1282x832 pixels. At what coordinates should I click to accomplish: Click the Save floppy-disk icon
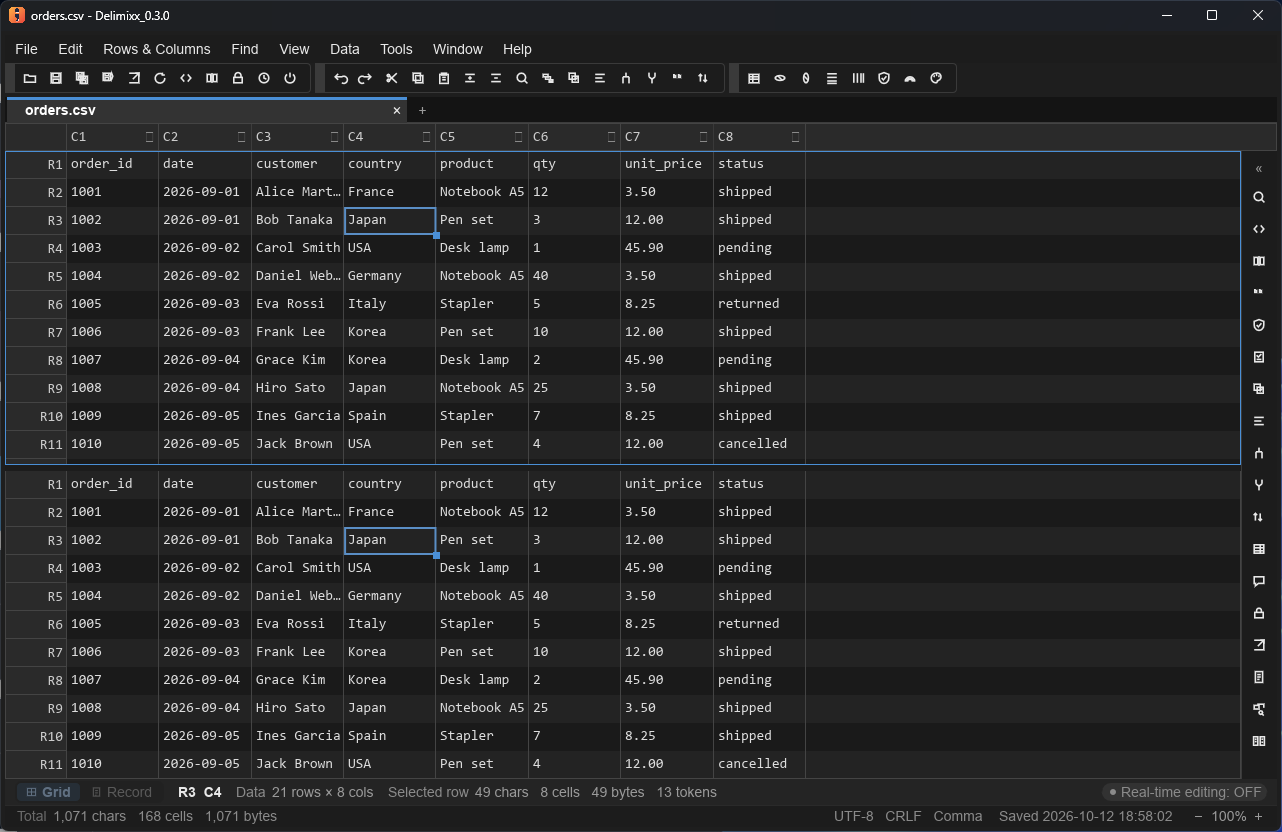tap(56, 78)
